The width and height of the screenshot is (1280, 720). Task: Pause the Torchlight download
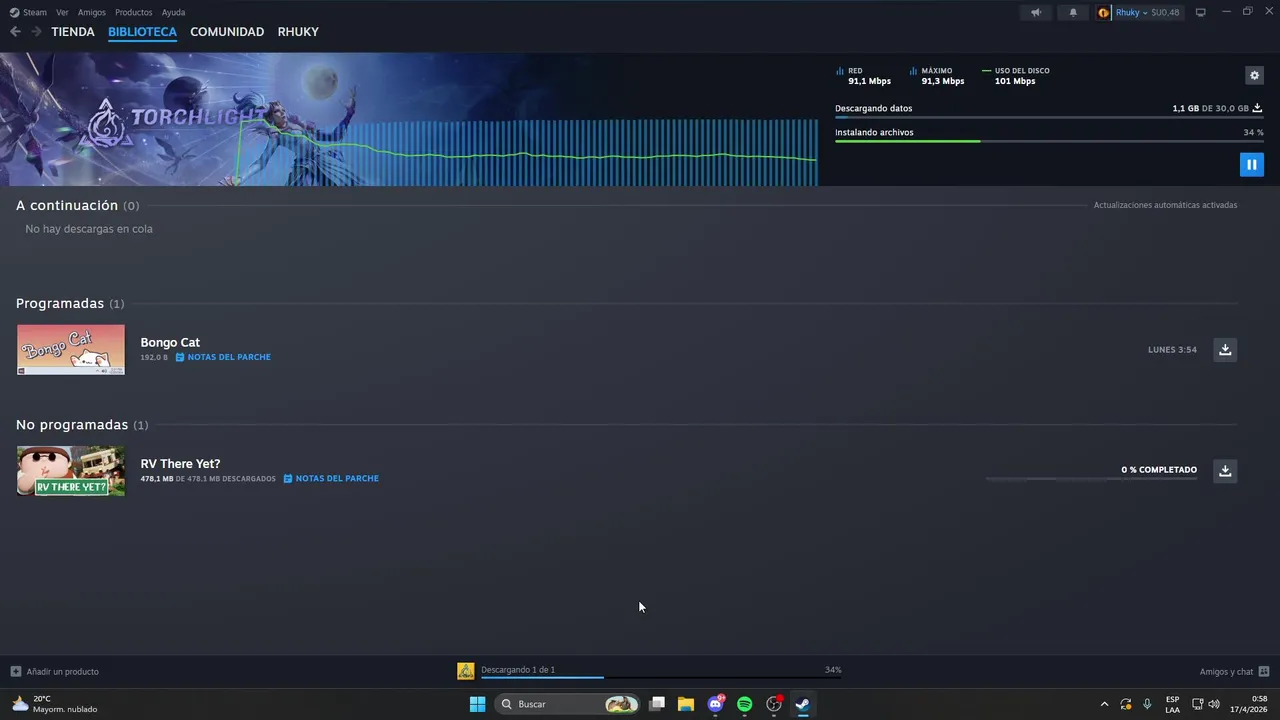click(x=1251, y=164)
